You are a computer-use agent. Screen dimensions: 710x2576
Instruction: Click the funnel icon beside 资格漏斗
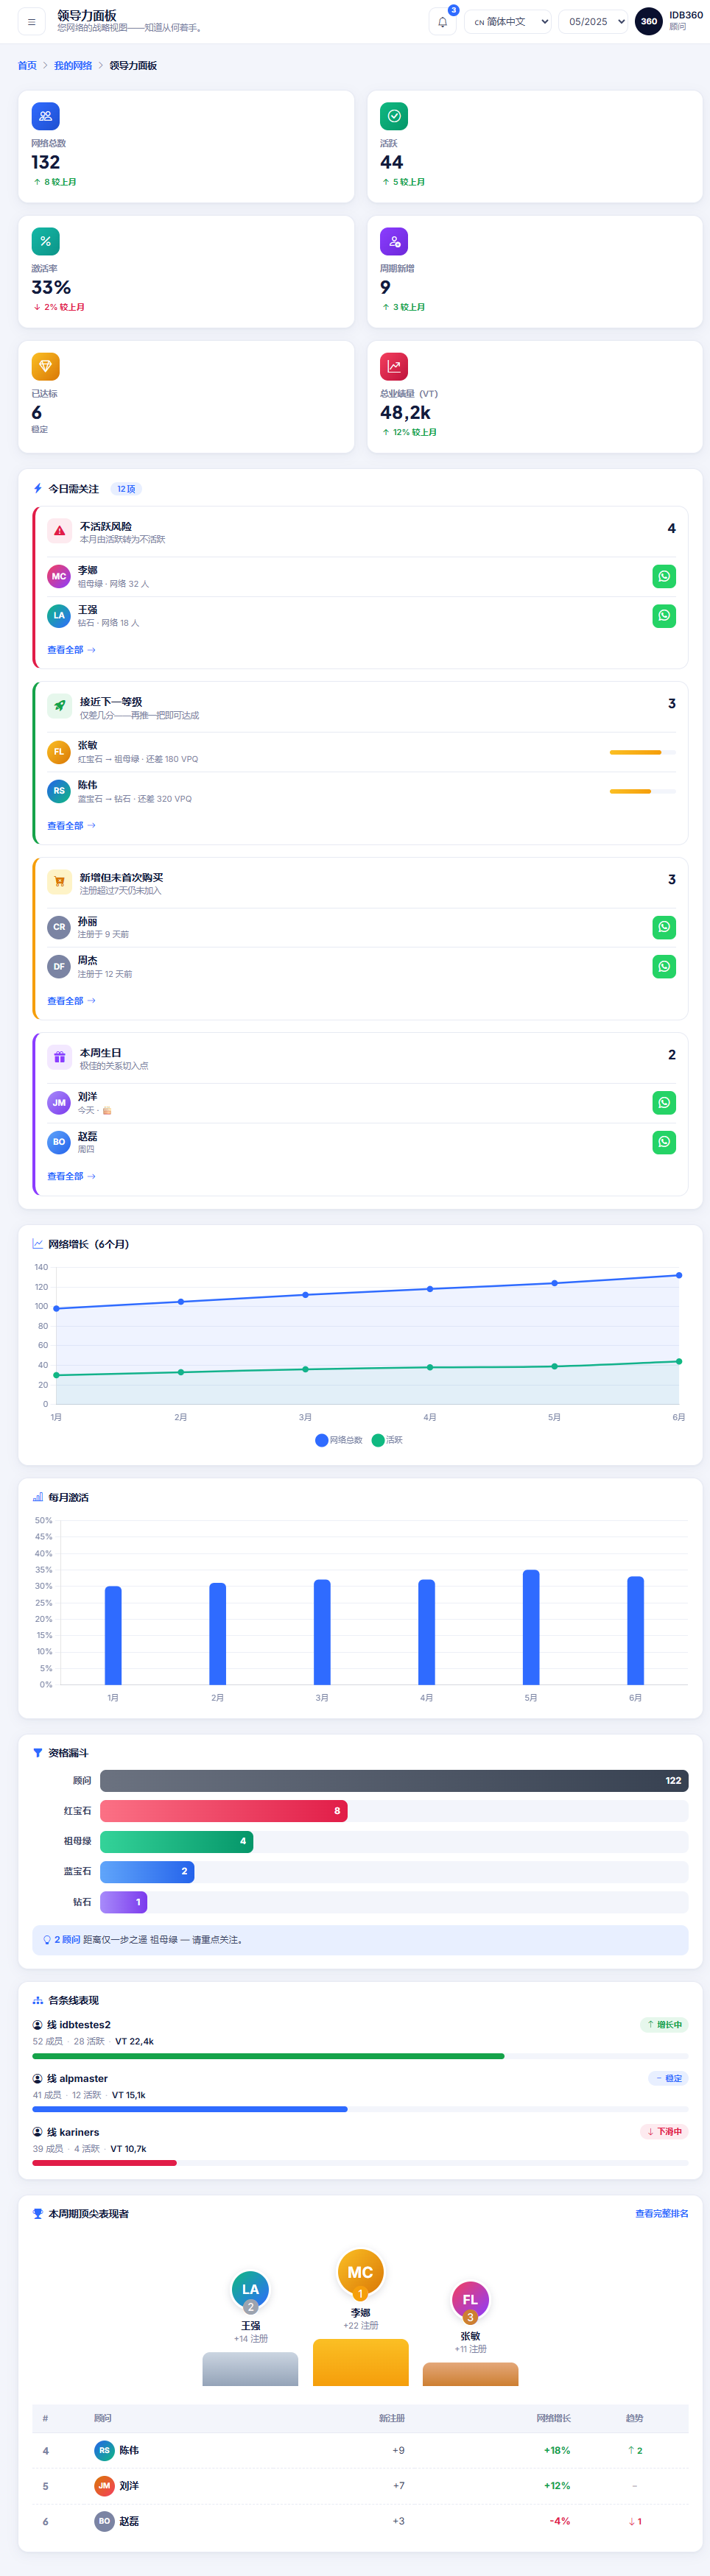pyautogui.click(x=38, y=1753)
